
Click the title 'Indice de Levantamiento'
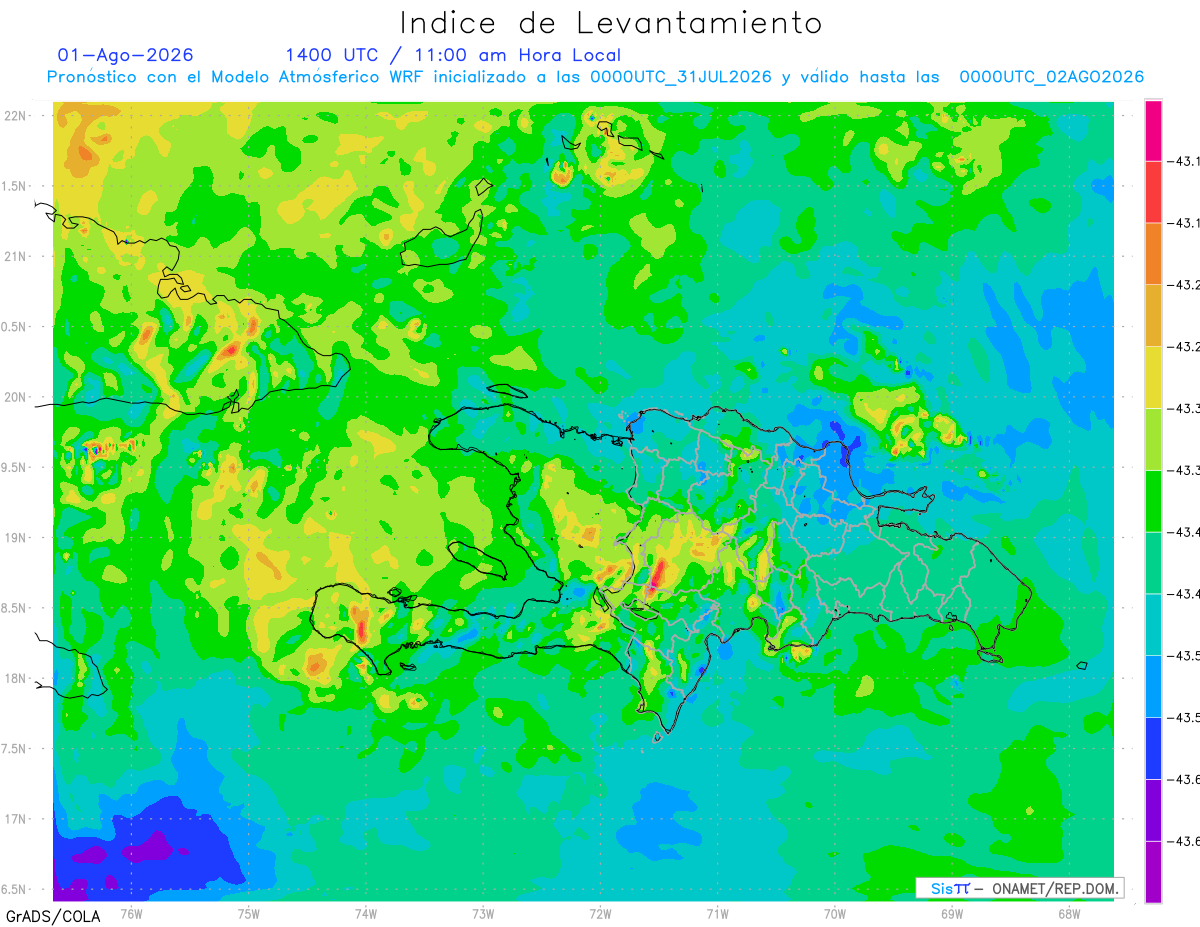coord(610,22)
